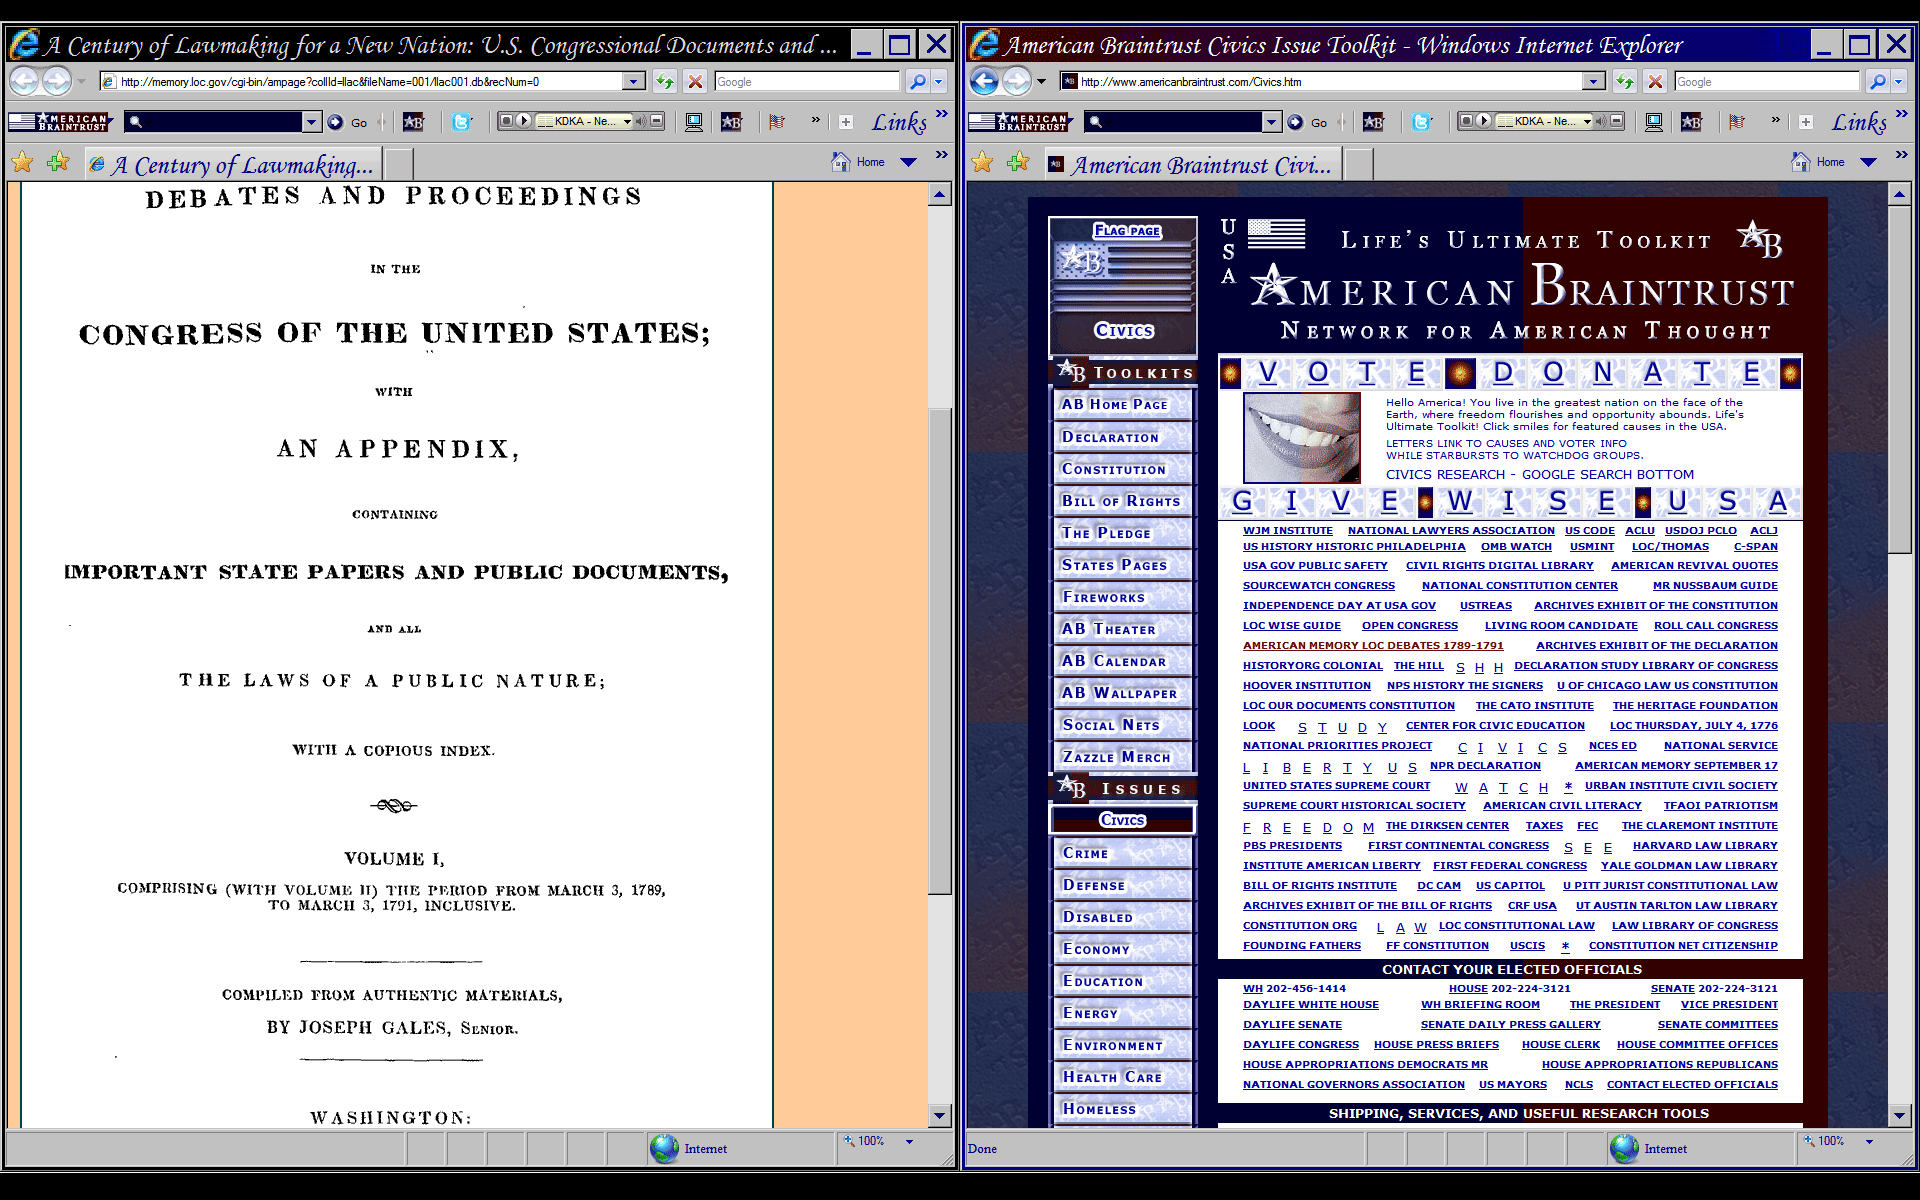Image resolution: width=1920 pixels, height=1200 pixels.
Task: Click the AB star logo beside Life's Ultimate Toolkit
Action: click(x=1760, y=239)
